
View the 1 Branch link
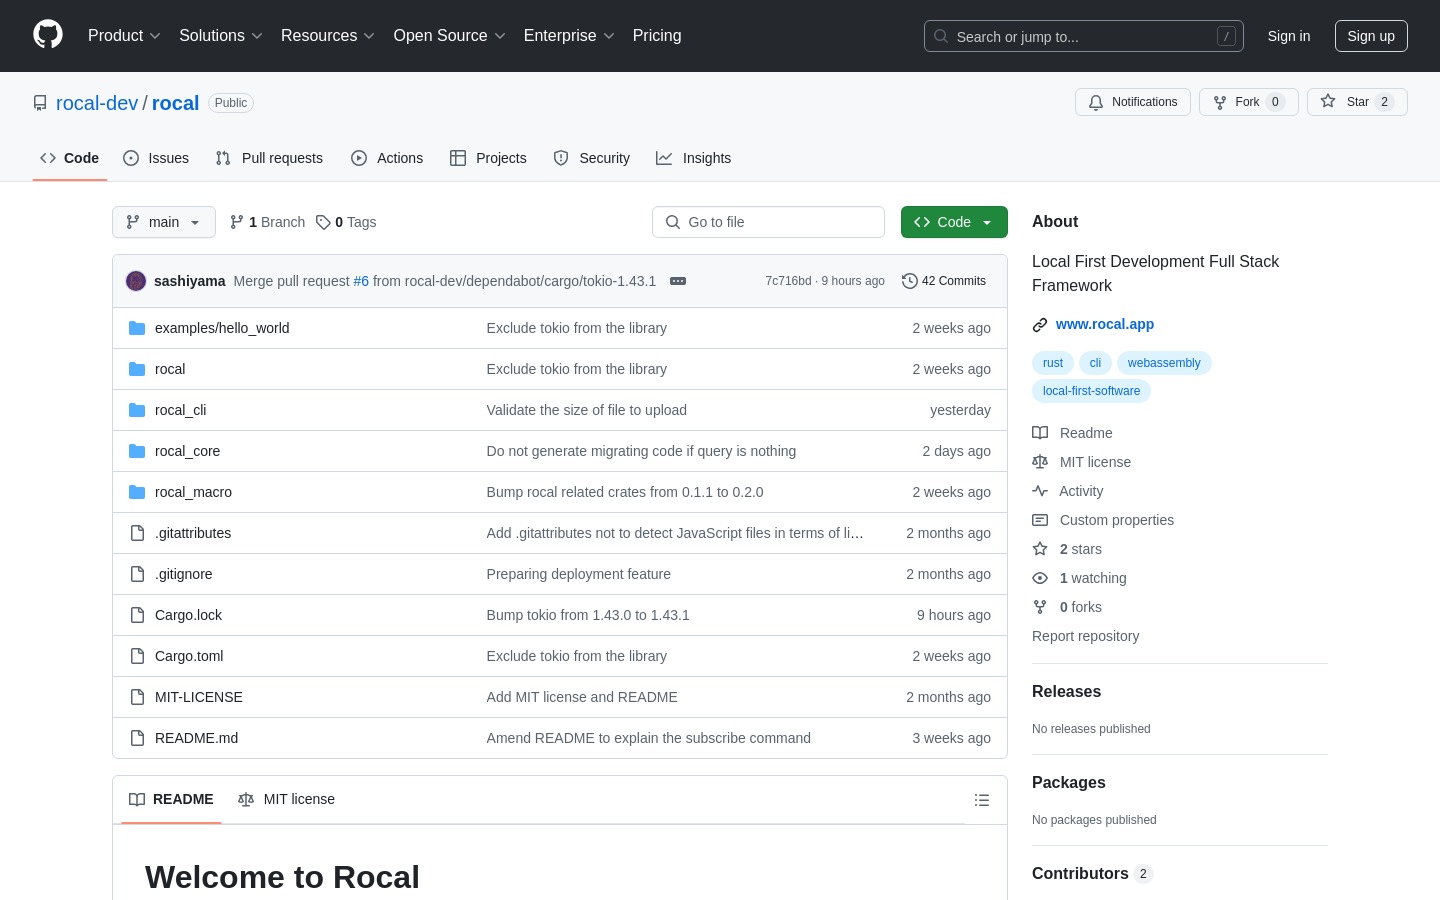click(267, 222)
